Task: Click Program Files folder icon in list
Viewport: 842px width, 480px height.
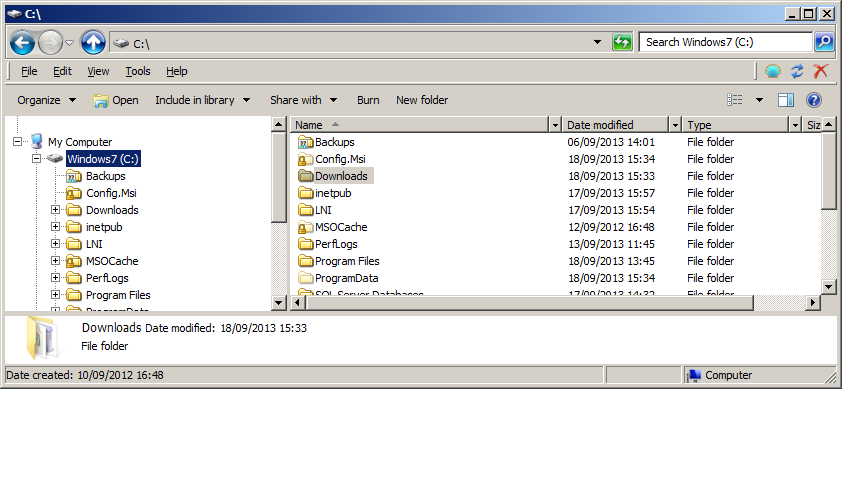Action: click(306, 261)
